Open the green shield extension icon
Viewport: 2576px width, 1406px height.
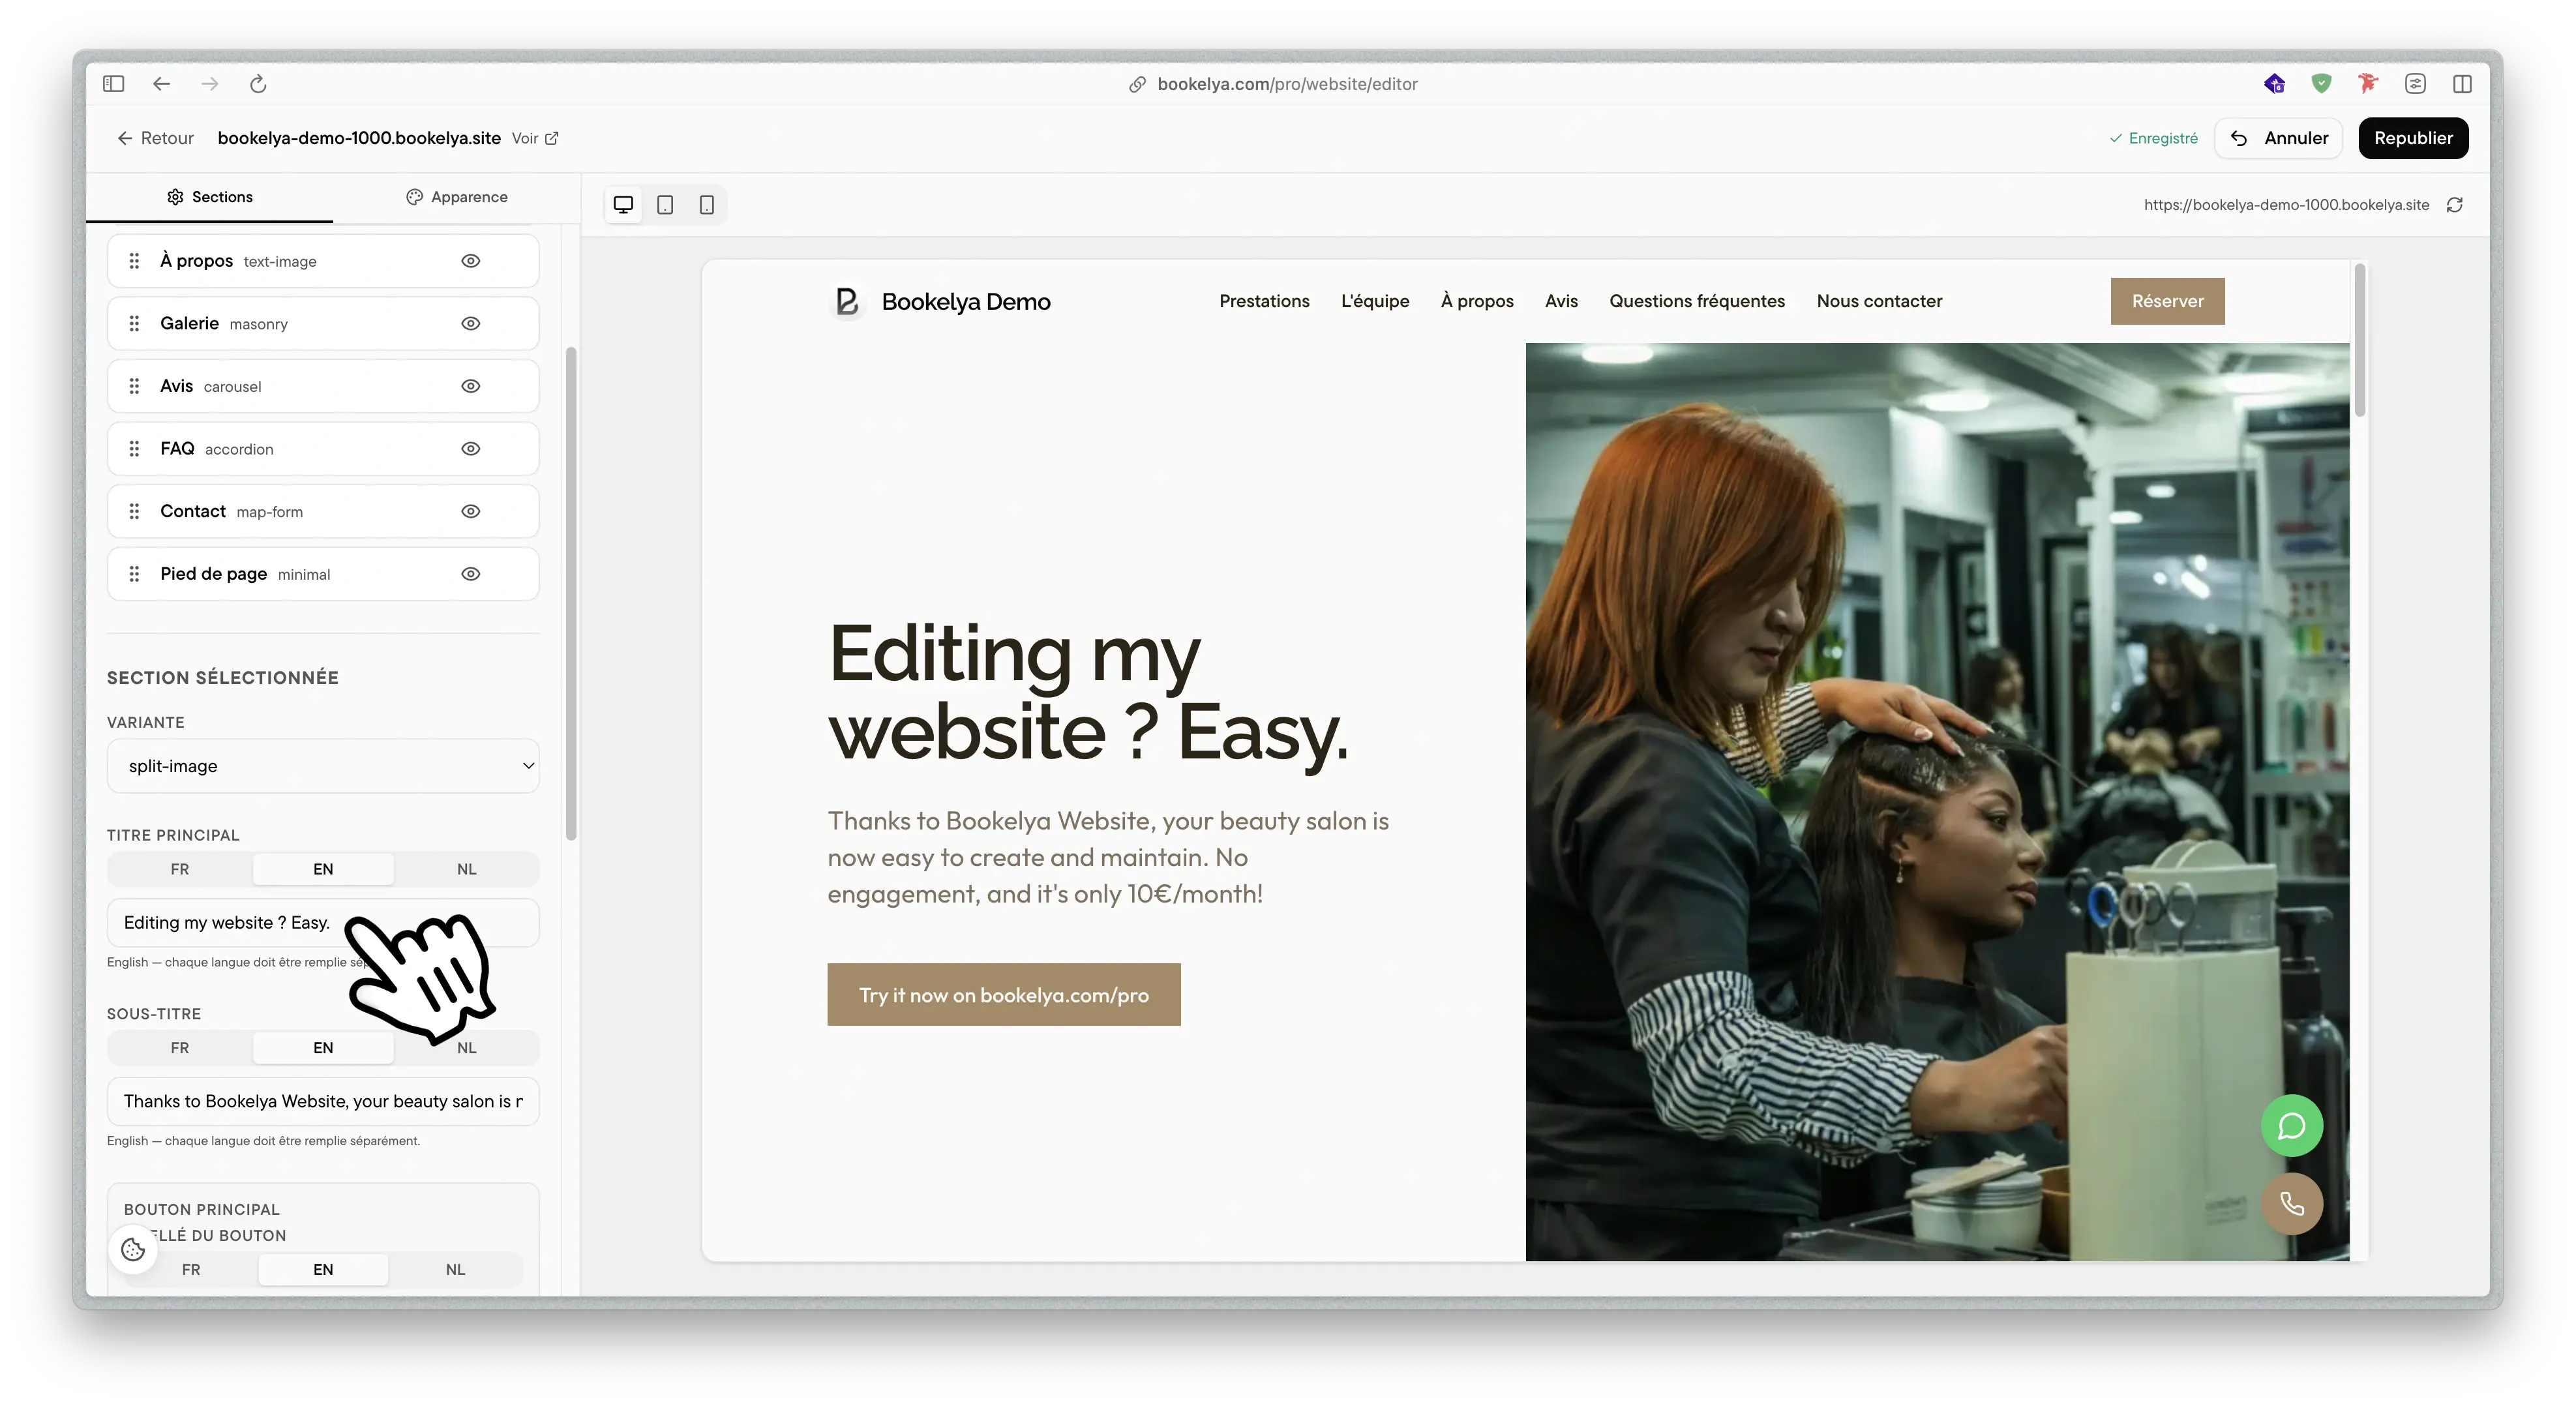point(2321,84)
